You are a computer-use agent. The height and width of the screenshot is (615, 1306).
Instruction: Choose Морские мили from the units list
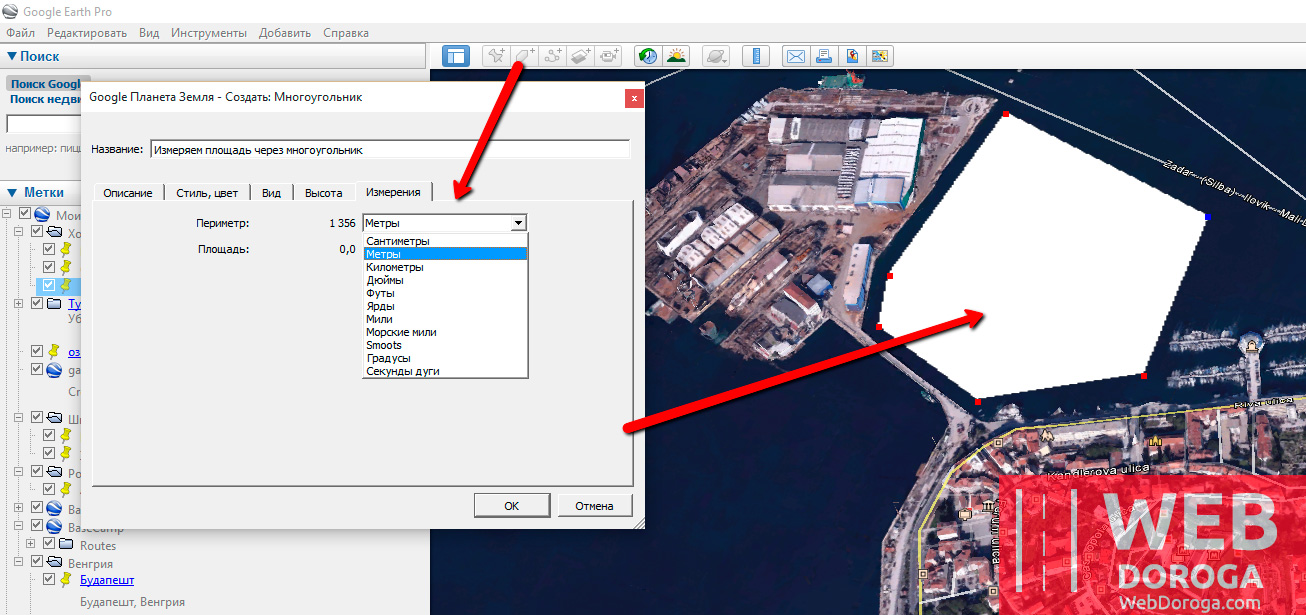click(x=445, y=332)
